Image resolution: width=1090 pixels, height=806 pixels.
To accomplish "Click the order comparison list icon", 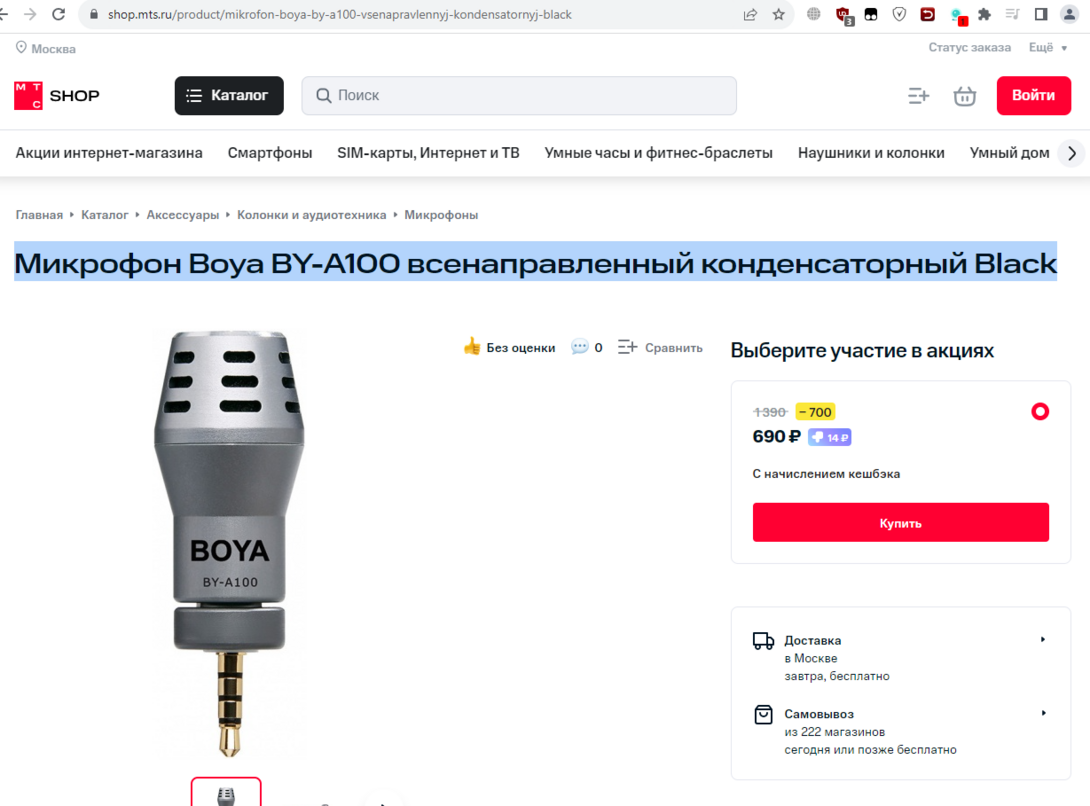I will [918, 95].
